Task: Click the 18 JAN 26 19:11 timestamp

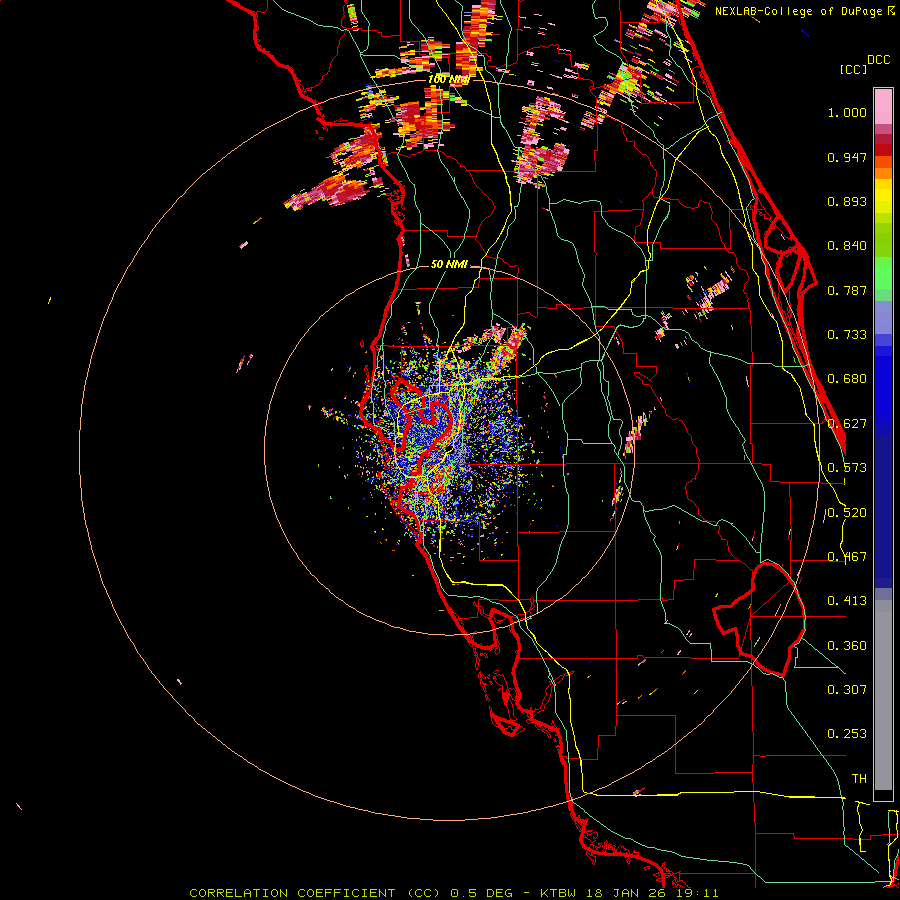Action: tap(652, 893)
